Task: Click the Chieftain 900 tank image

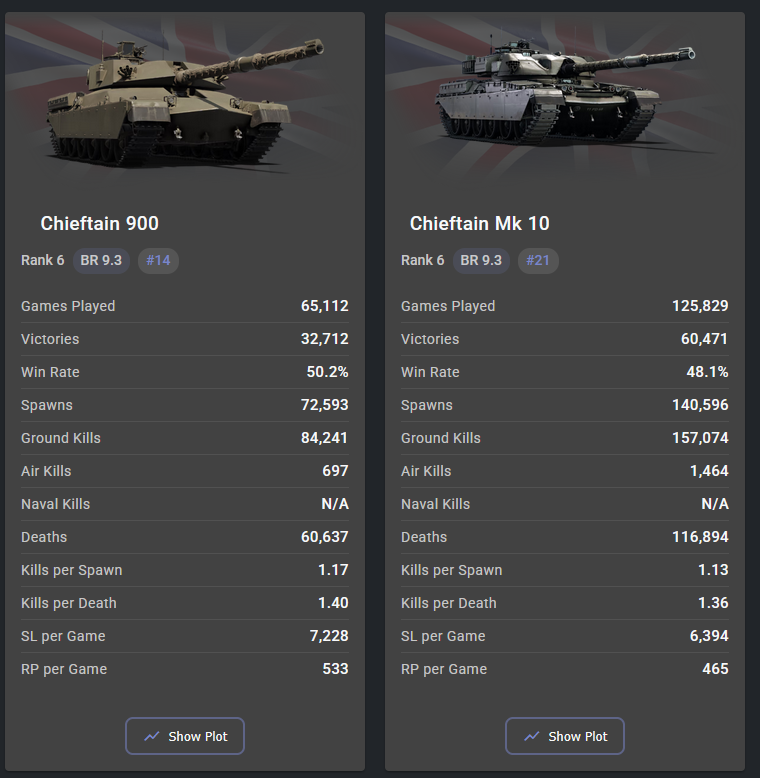Action: coord(185,100)
